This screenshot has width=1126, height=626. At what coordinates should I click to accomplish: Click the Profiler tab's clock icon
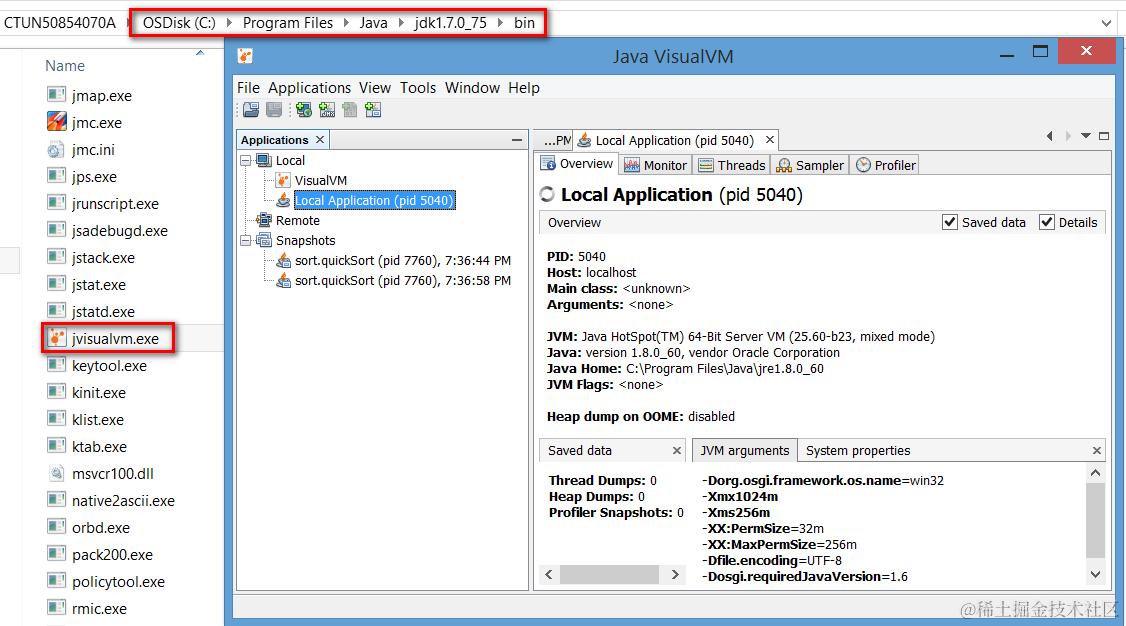point(863,165)
